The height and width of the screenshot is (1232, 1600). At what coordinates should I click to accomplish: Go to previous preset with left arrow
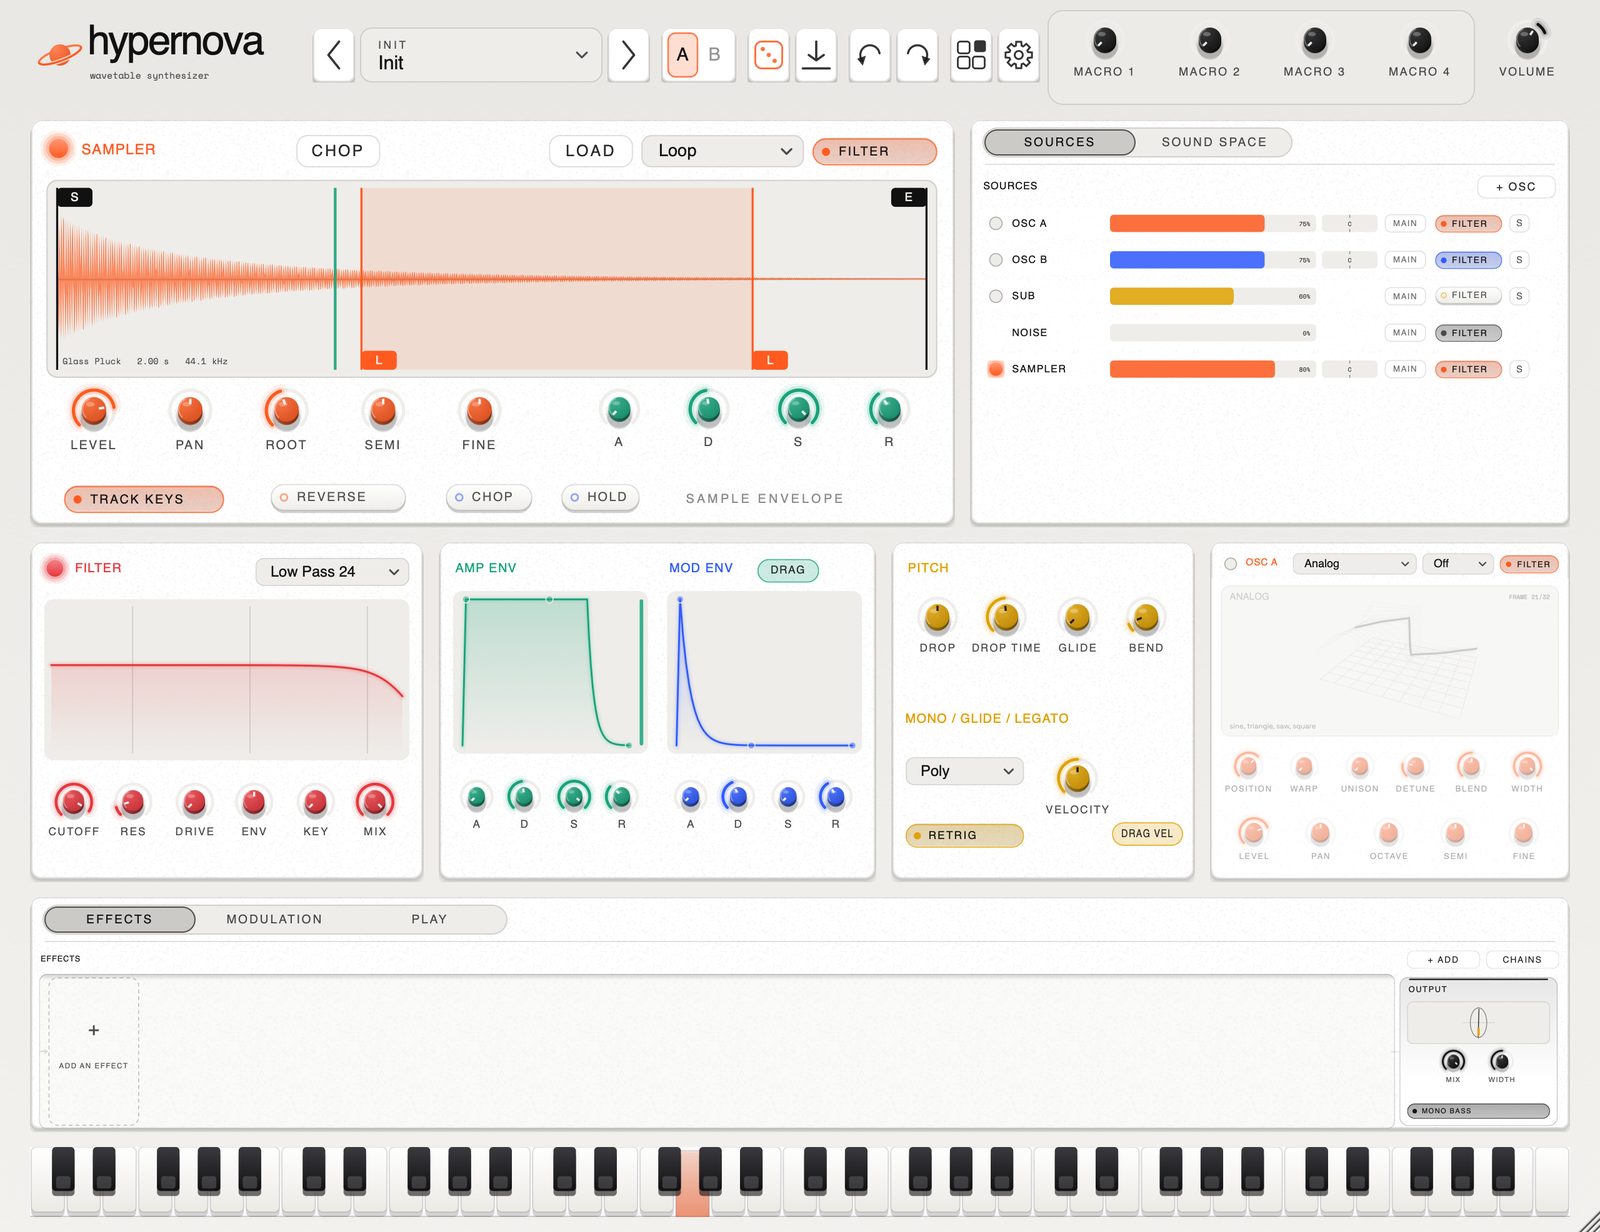coord(334,55)
